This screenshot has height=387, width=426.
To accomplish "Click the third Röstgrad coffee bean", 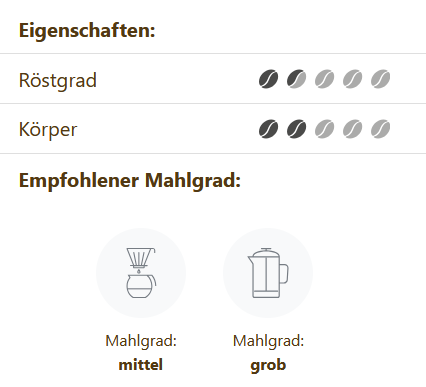I will tap(324, 79).
